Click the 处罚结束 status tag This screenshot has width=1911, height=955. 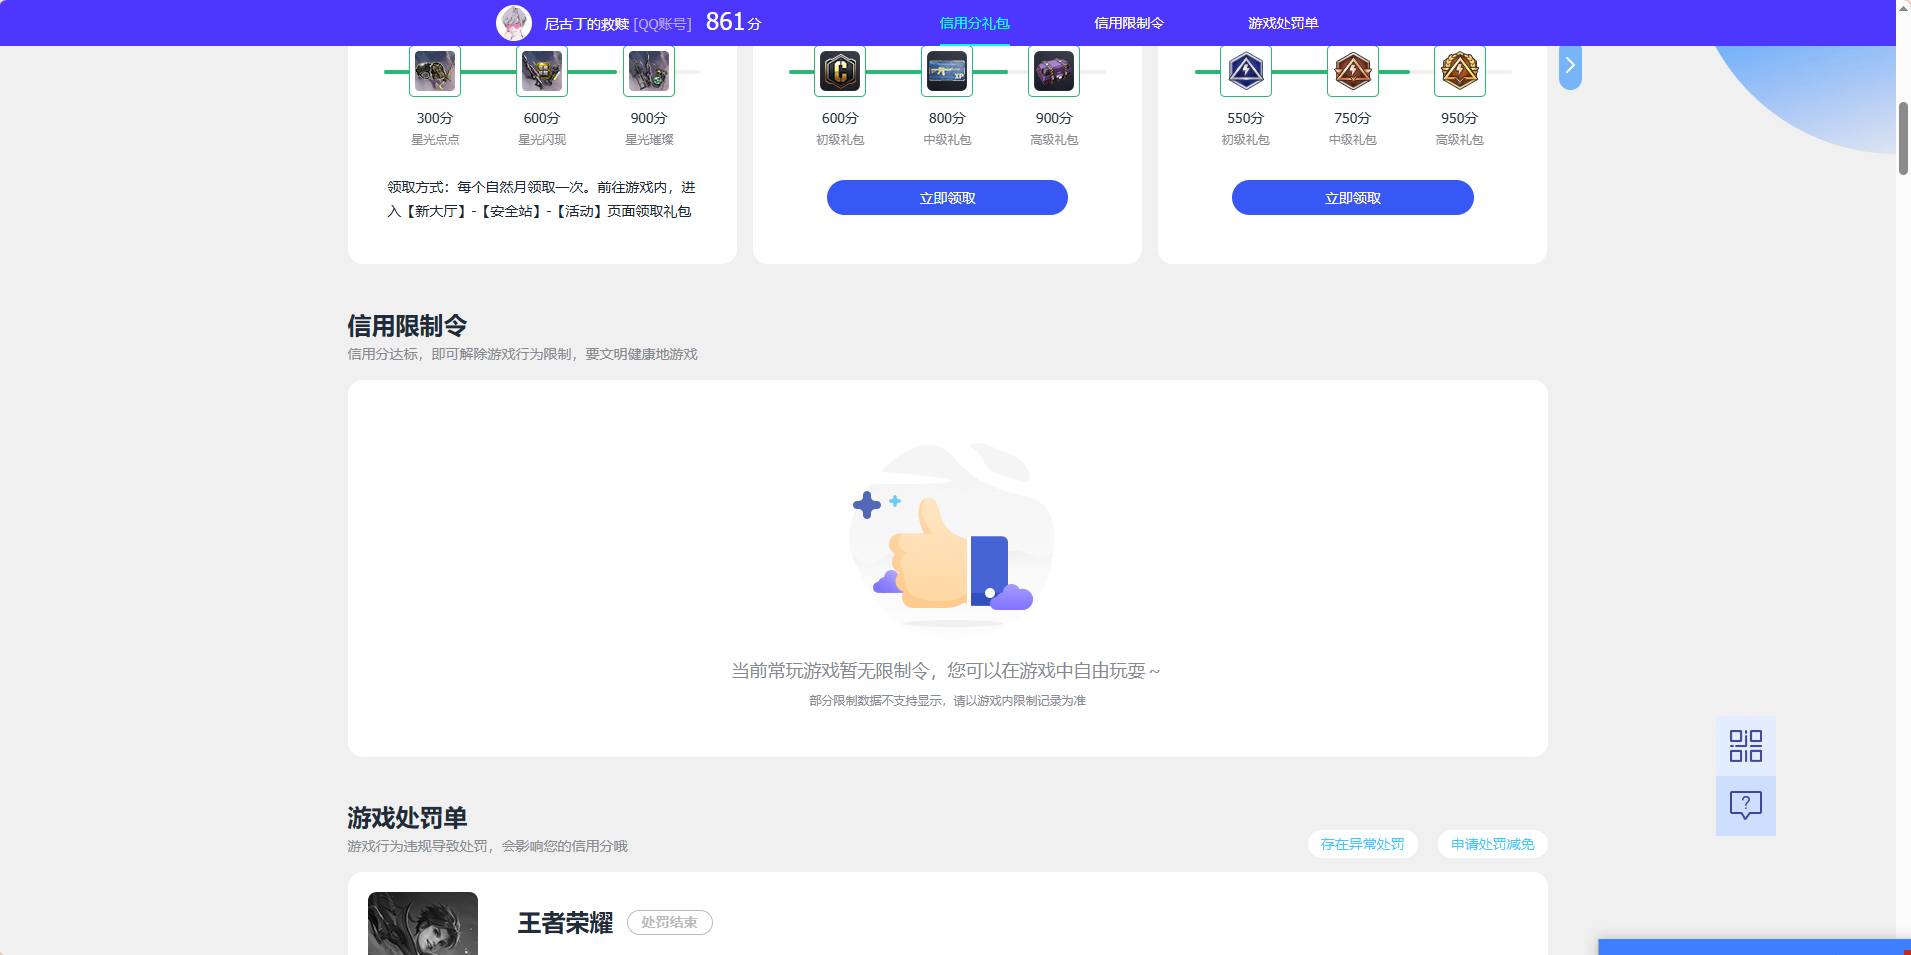coord(670,922)
